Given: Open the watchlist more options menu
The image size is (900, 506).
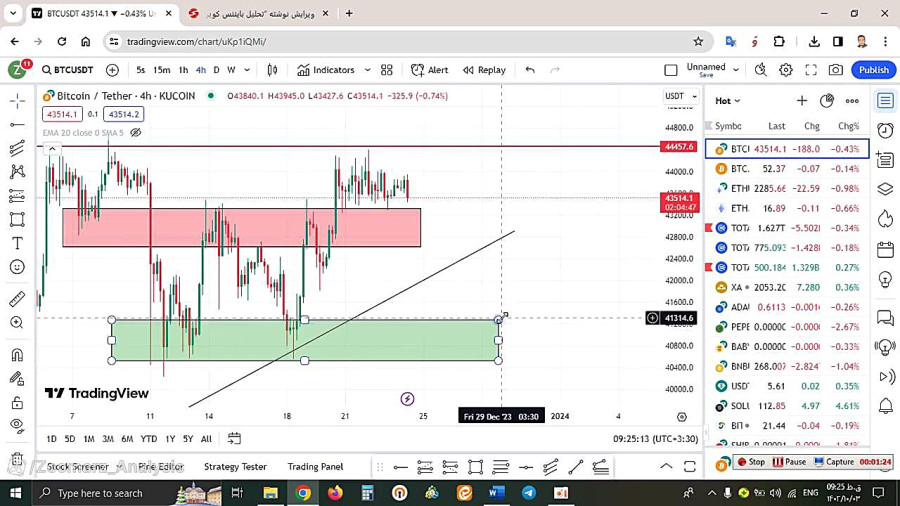Looking at the screenshot, I should pyautogui.click(x=852, y=101).
